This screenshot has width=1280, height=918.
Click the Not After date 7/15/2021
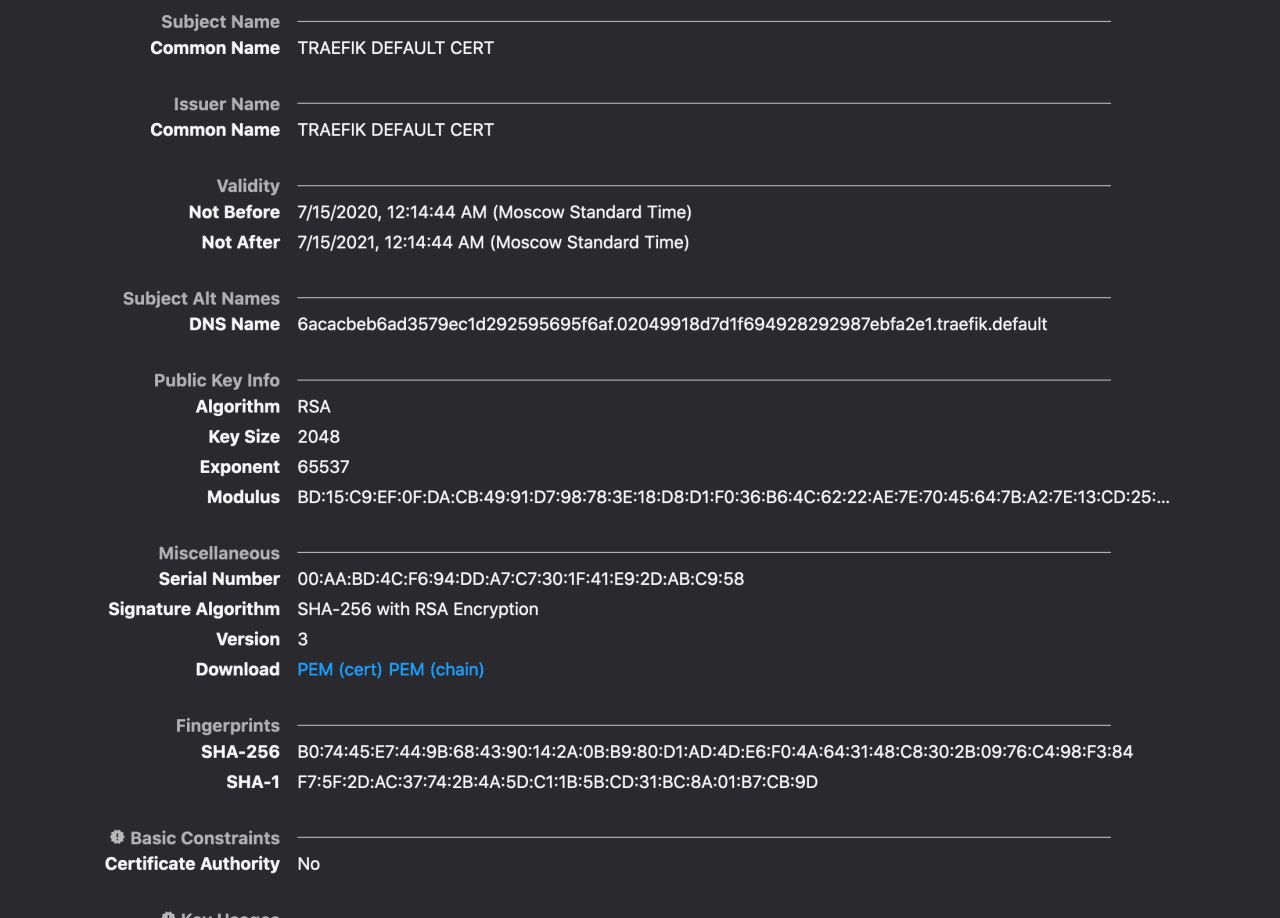493,242
